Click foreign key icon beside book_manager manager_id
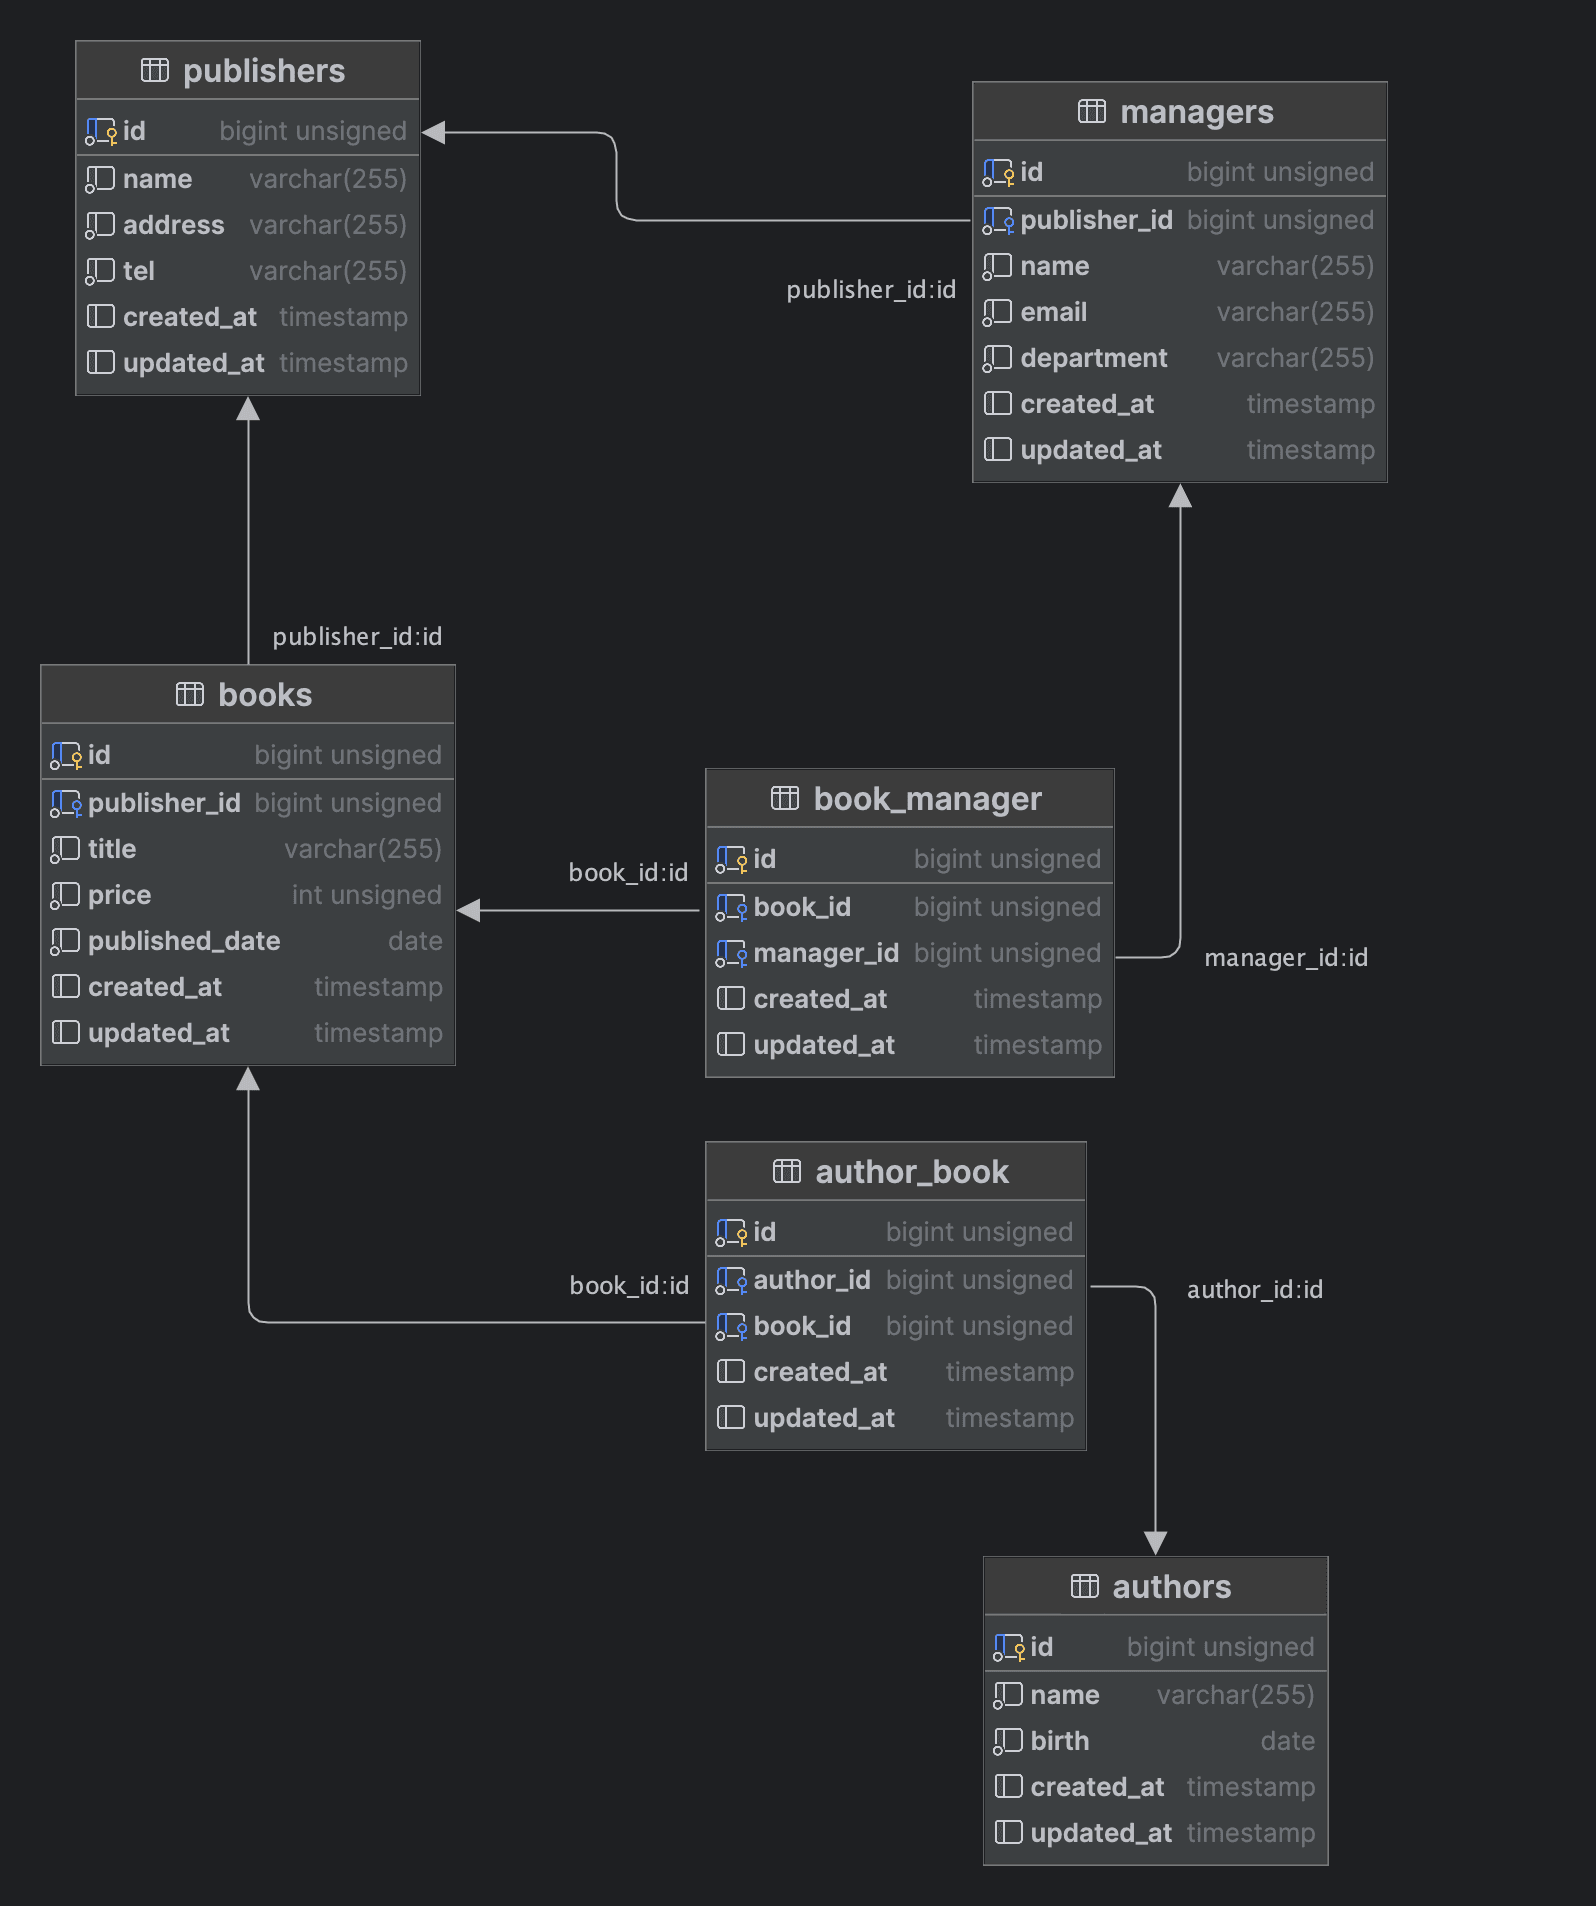1596x1906 pixels. 730,954
